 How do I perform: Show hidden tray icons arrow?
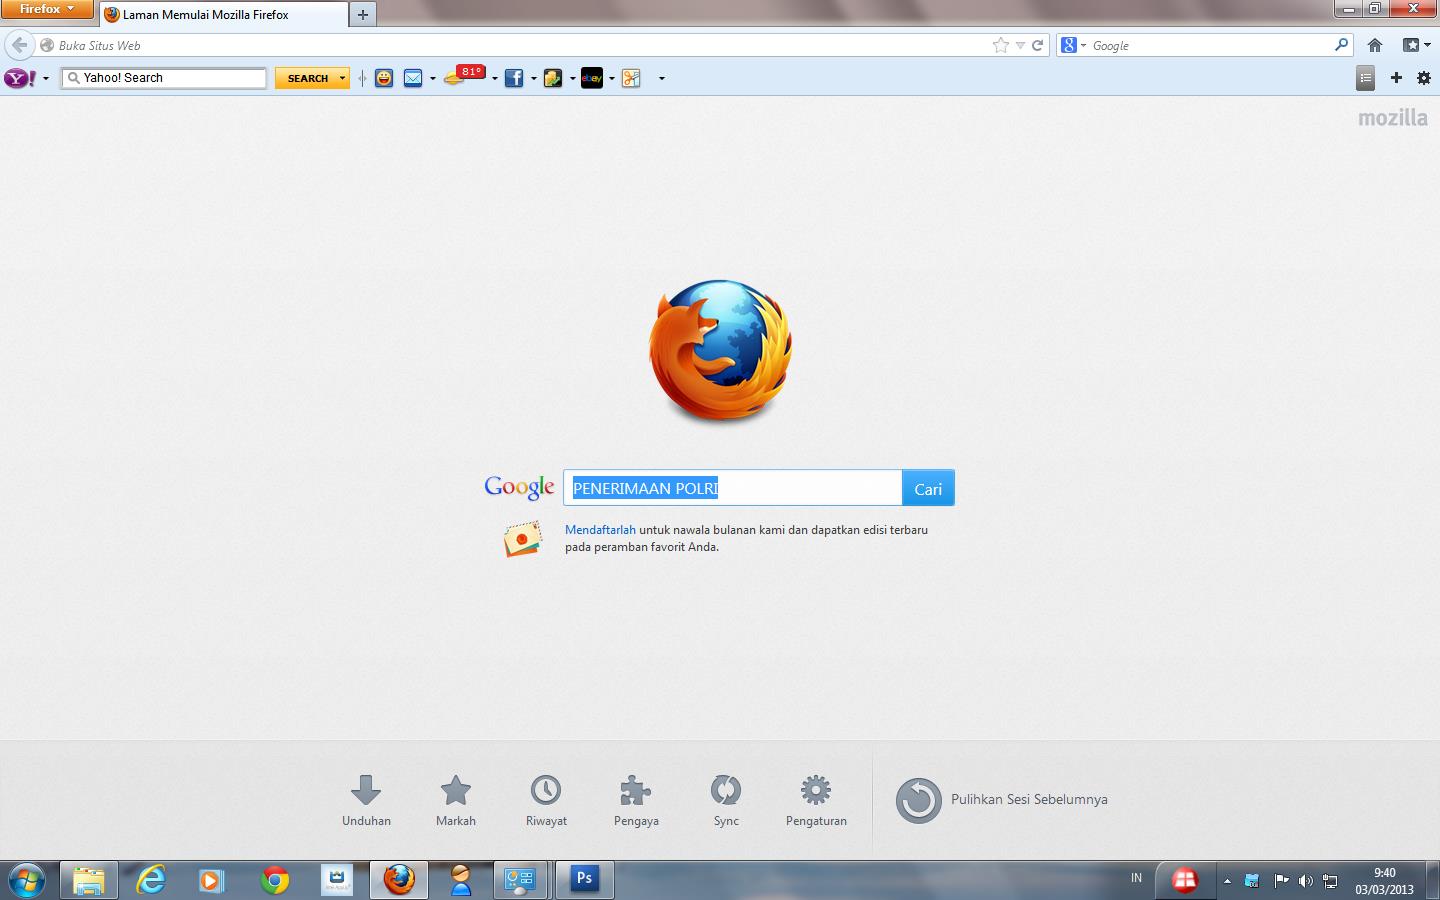[x=1227, y=881]
